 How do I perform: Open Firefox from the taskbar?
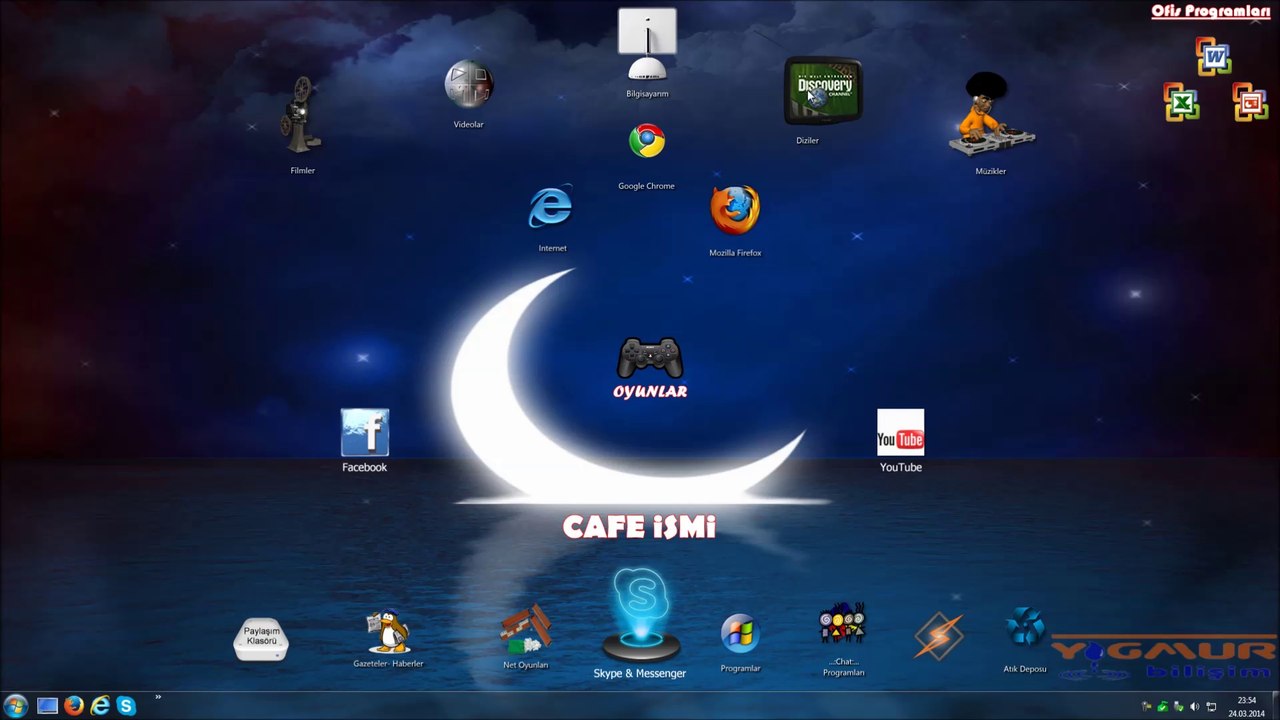[x=73, y=706]
